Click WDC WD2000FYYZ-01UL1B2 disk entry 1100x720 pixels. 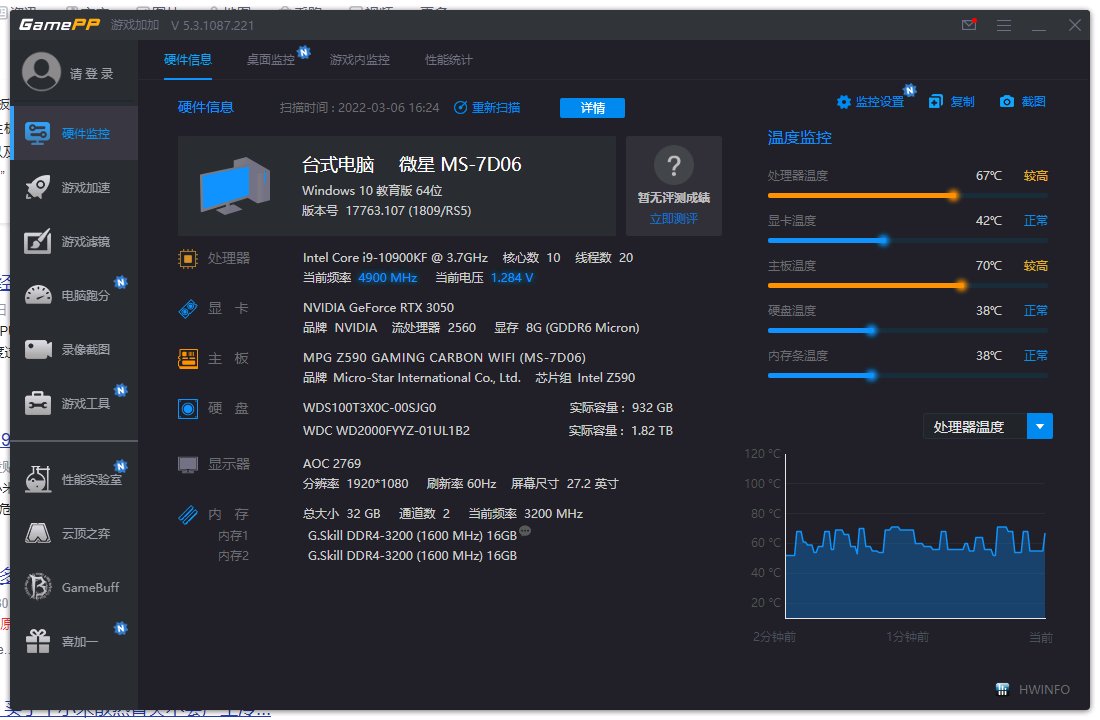tap(387, 430)
